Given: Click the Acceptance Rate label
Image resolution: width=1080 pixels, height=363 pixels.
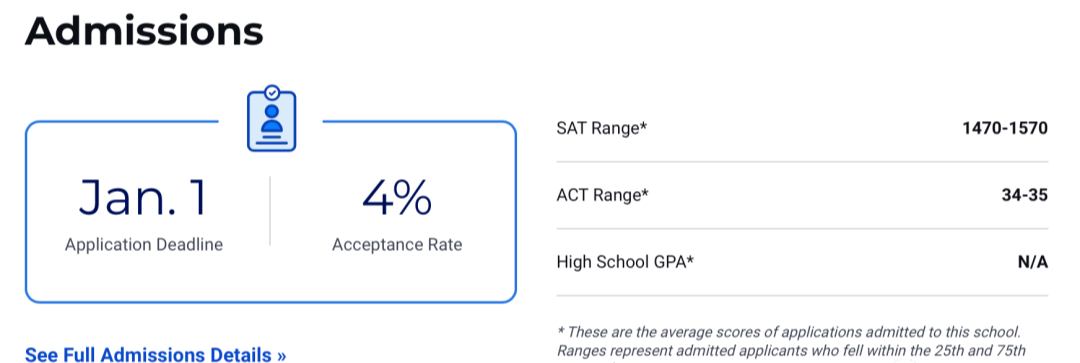Looking at the screenshot, I should [x=397, y=245].
